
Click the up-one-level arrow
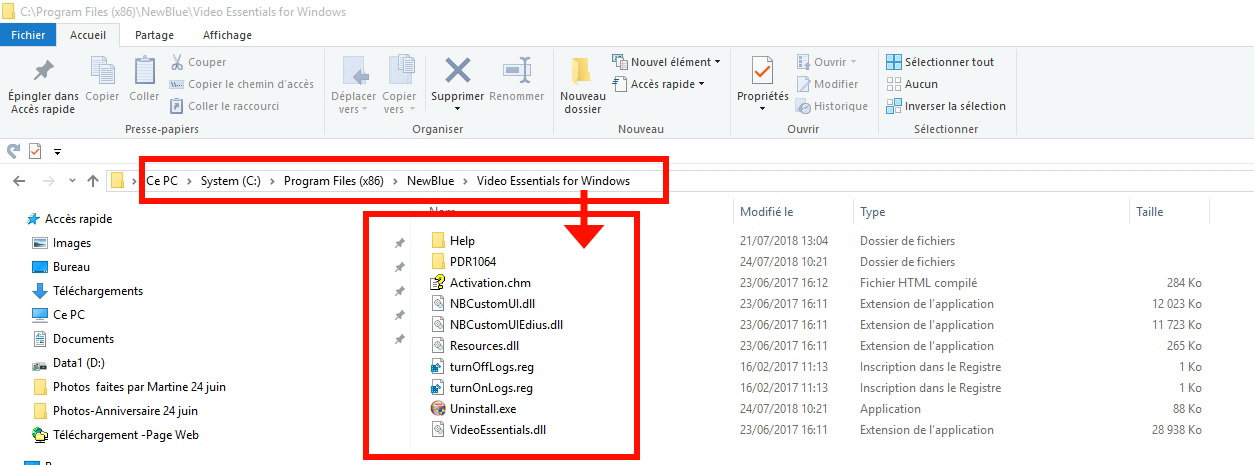(x=93, y=181)
